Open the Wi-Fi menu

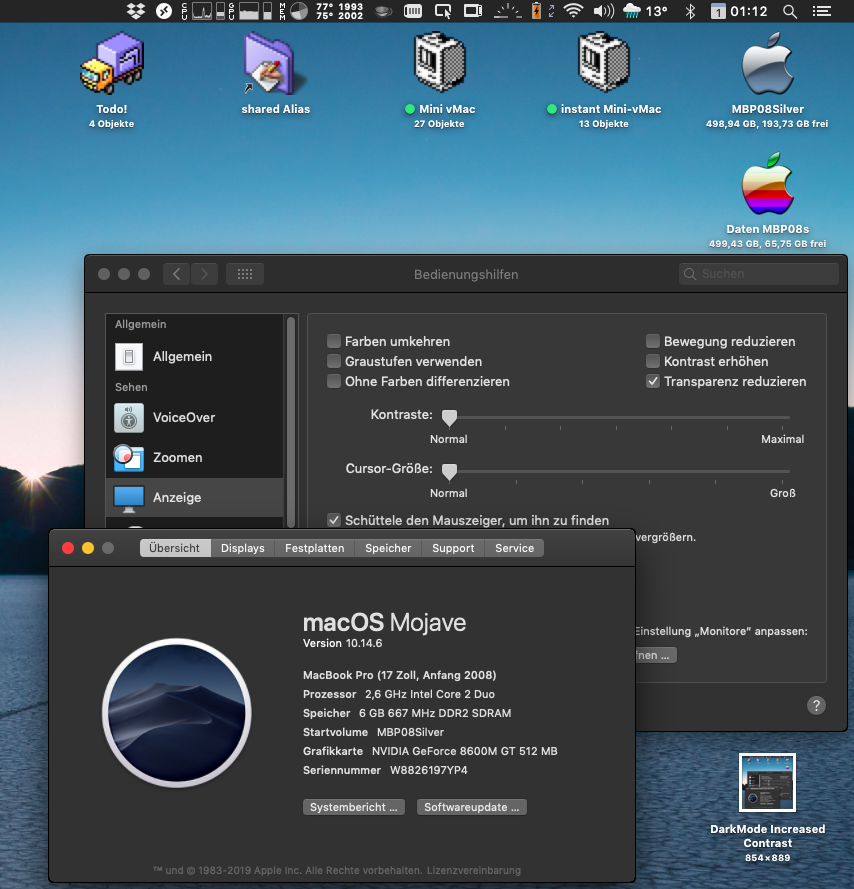tap(573, 11)
